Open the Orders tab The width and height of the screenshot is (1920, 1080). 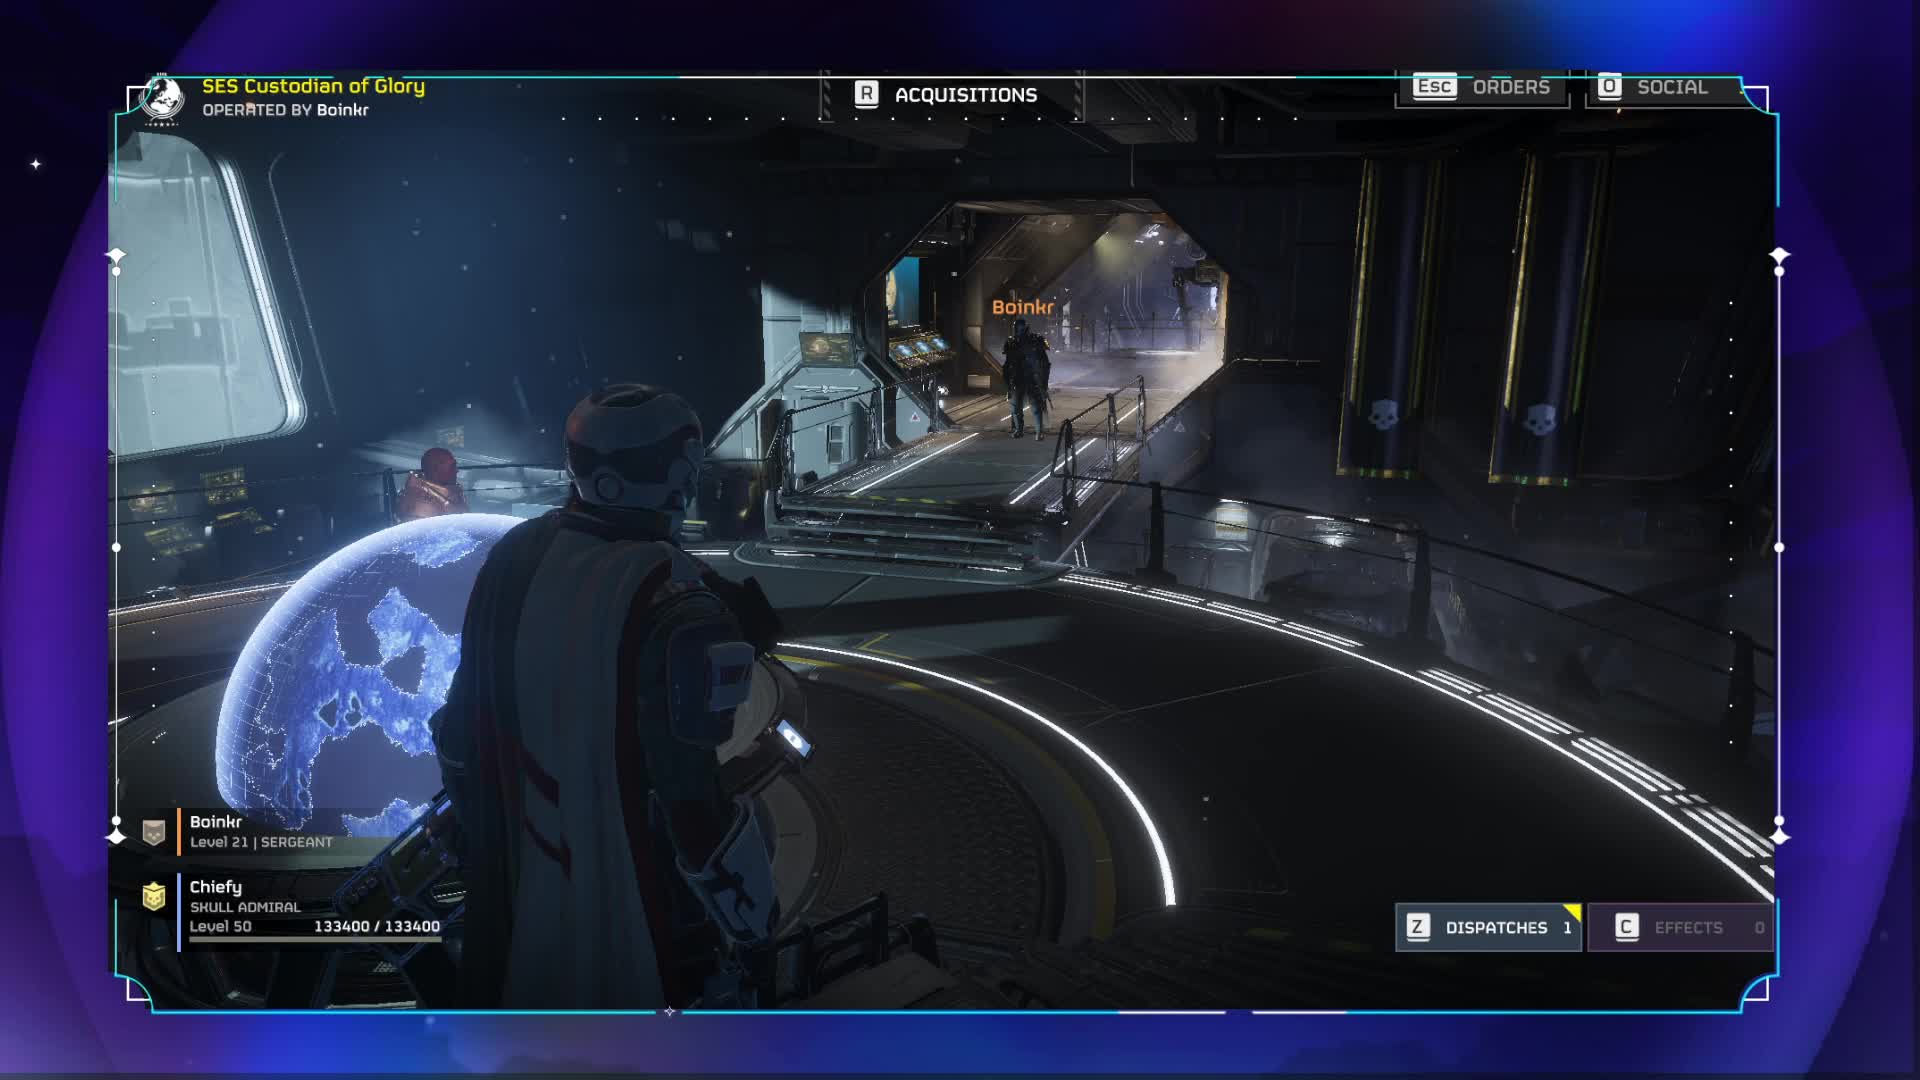(1510, 87)
